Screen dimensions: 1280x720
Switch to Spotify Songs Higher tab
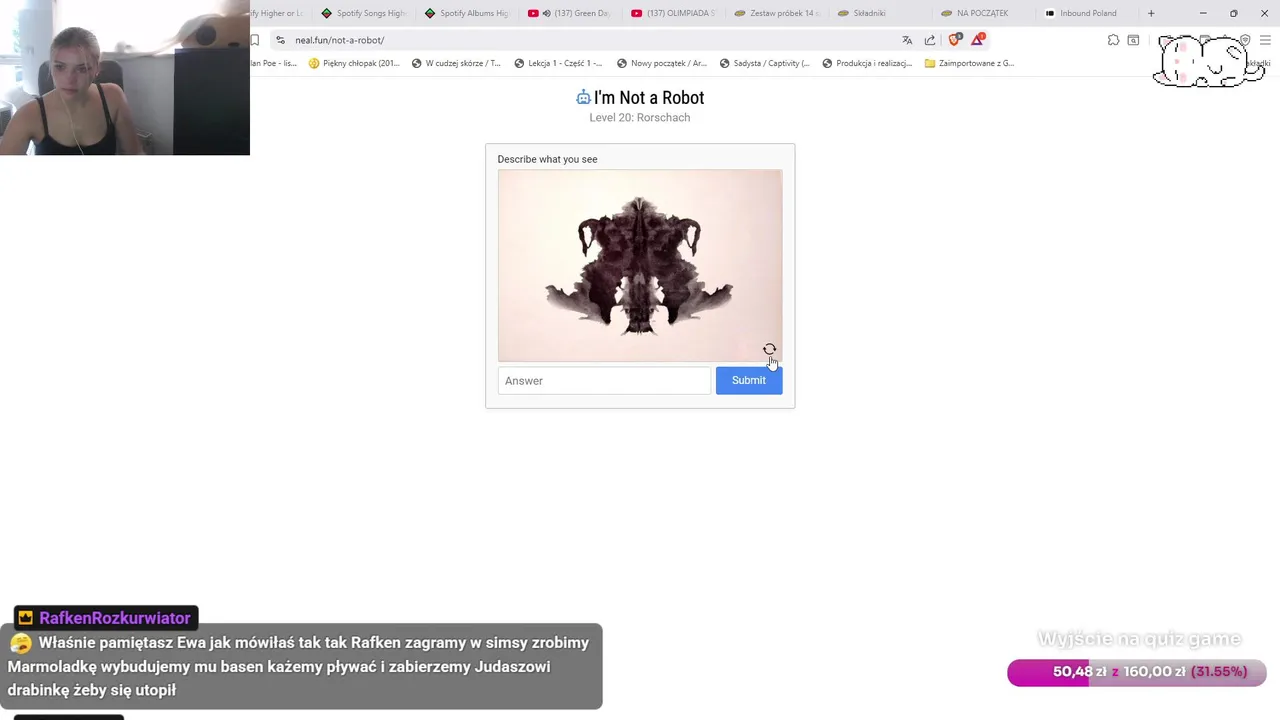click(x=363, y=13)
